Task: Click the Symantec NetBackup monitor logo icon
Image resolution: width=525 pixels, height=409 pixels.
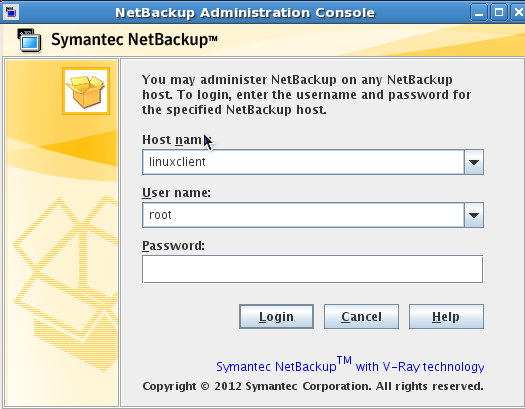Action: point(29,40)
